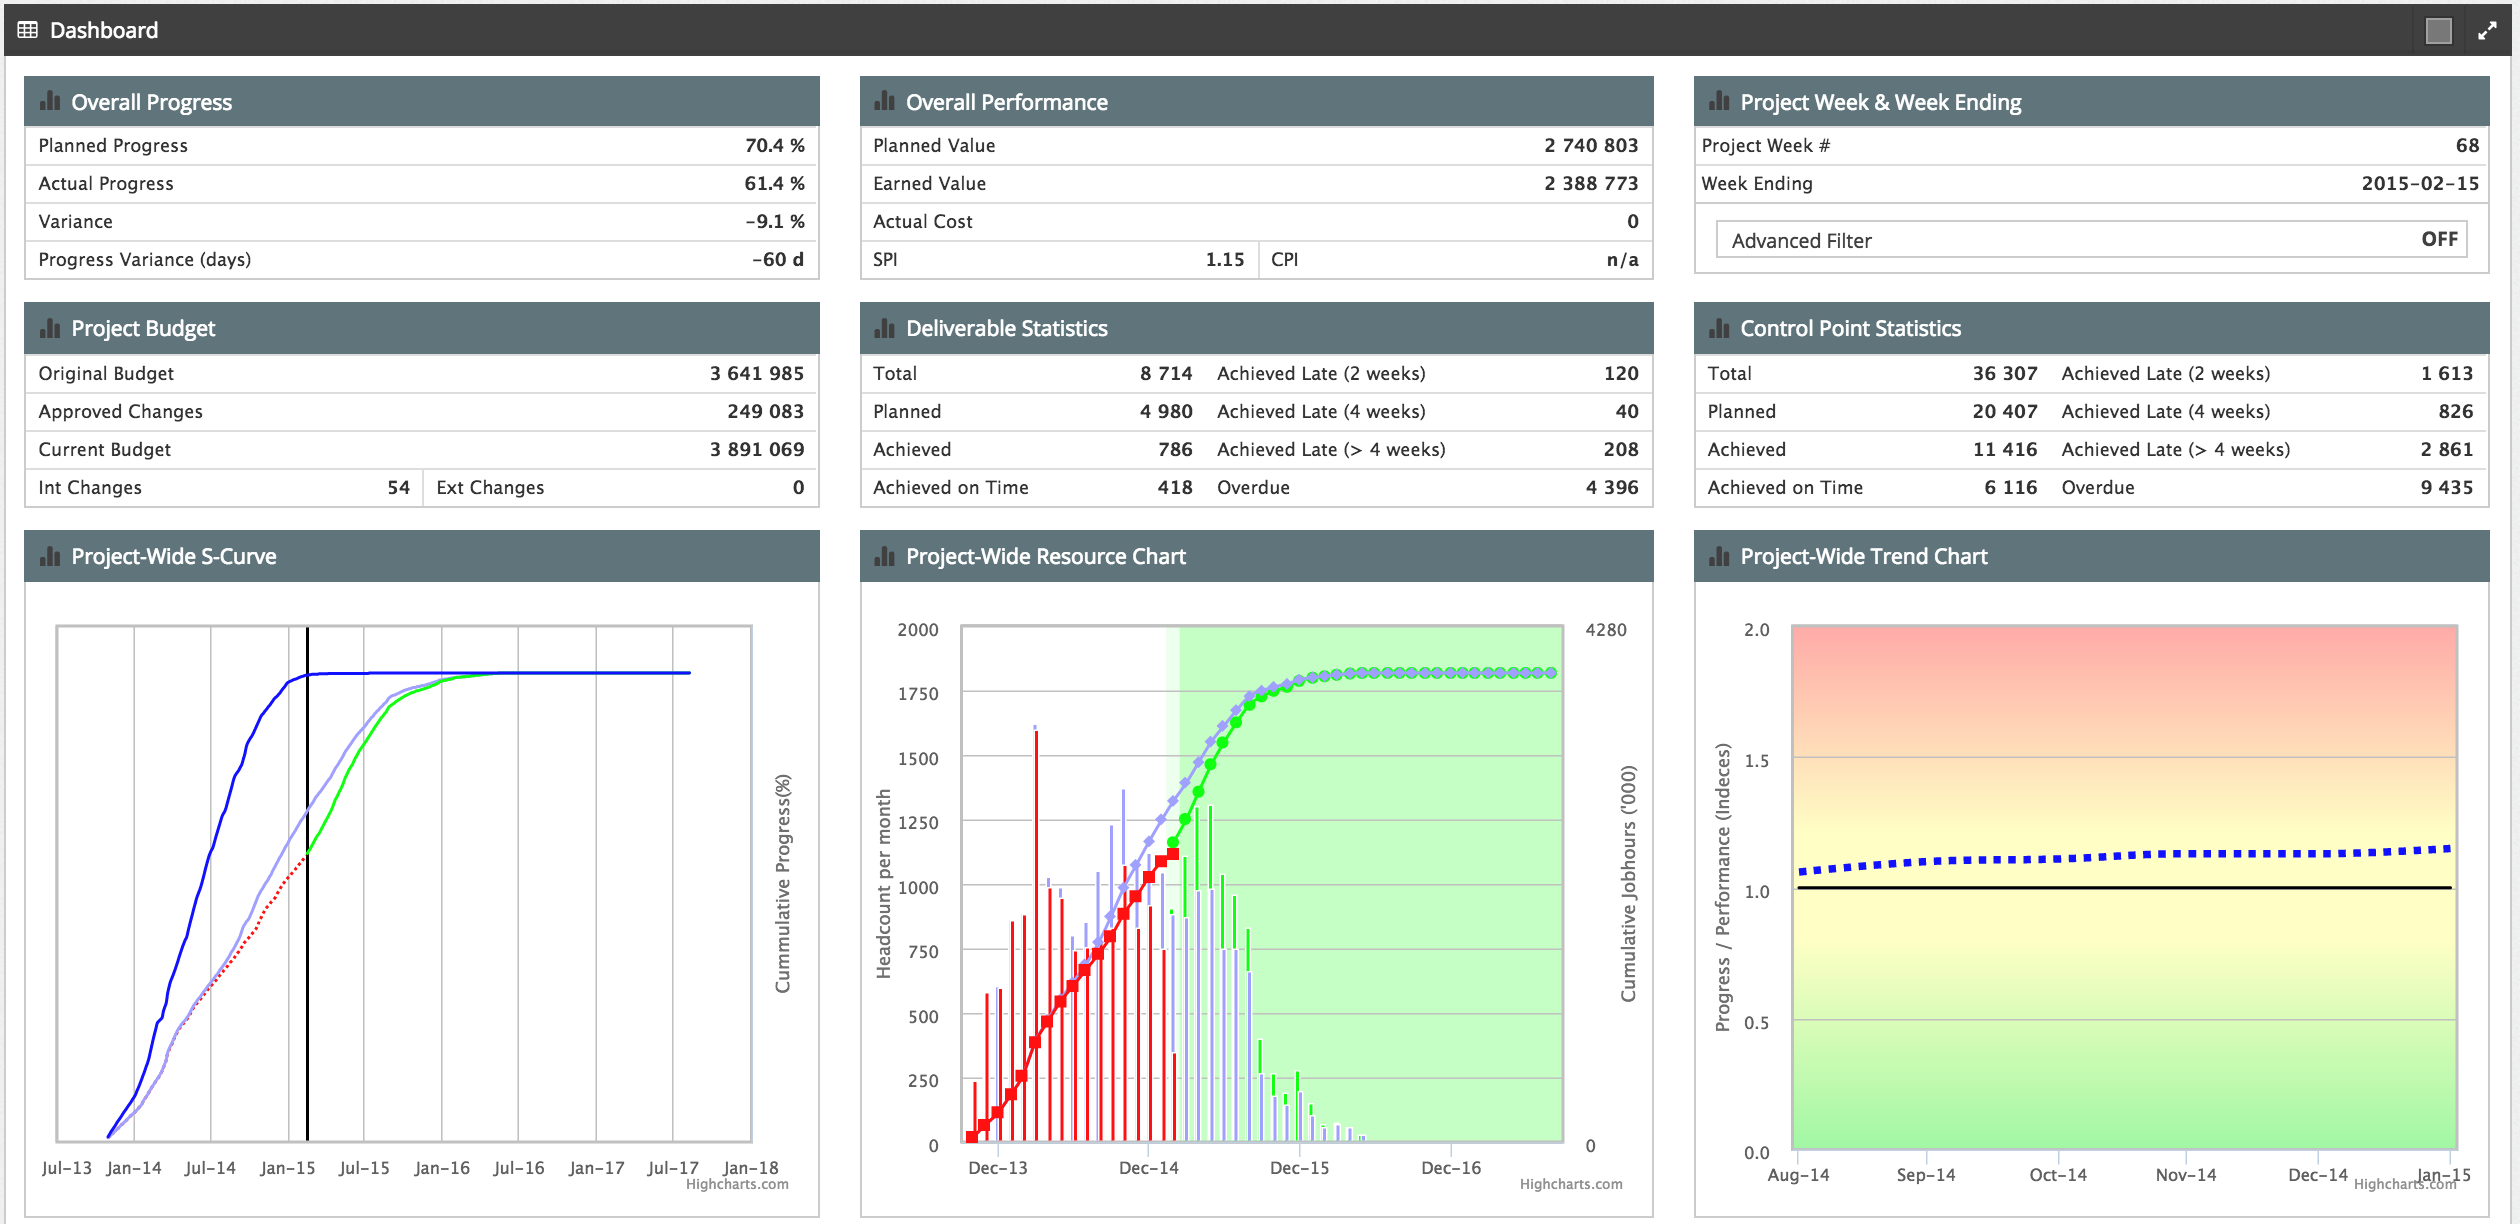Image resolution: width=2520 pixels, height=1224 pixels.
Task: Toggle the Advanced Filter OFF switch
Action: tap(2438, 240)
